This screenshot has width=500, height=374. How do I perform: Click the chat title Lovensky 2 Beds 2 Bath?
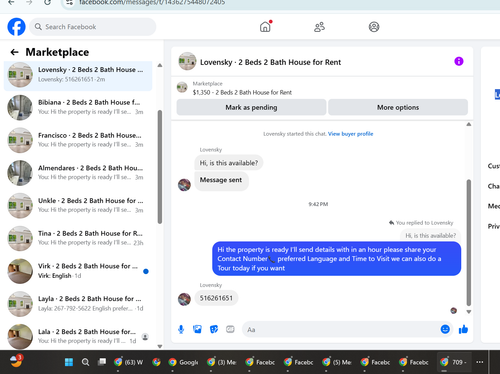tap(270, 62)
